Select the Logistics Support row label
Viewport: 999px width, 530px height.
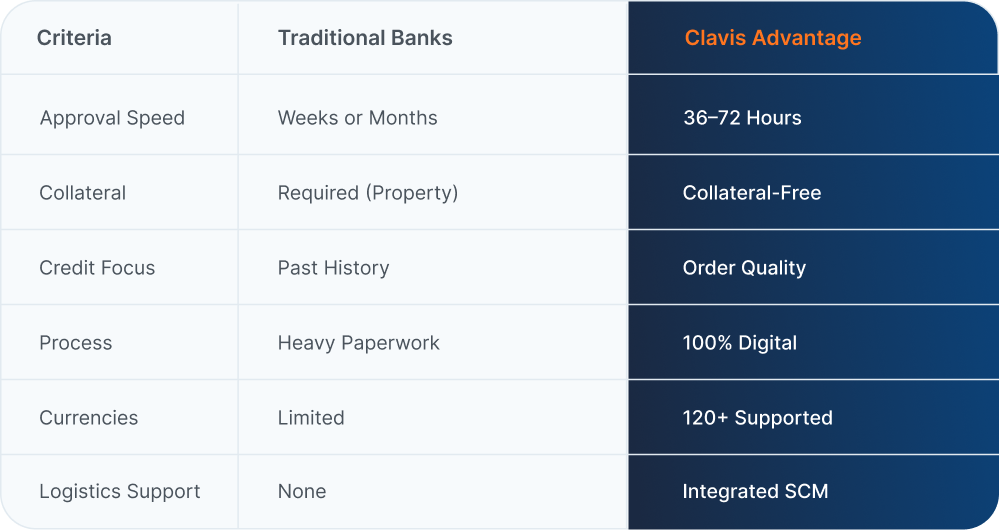click(x=119, y=492)
